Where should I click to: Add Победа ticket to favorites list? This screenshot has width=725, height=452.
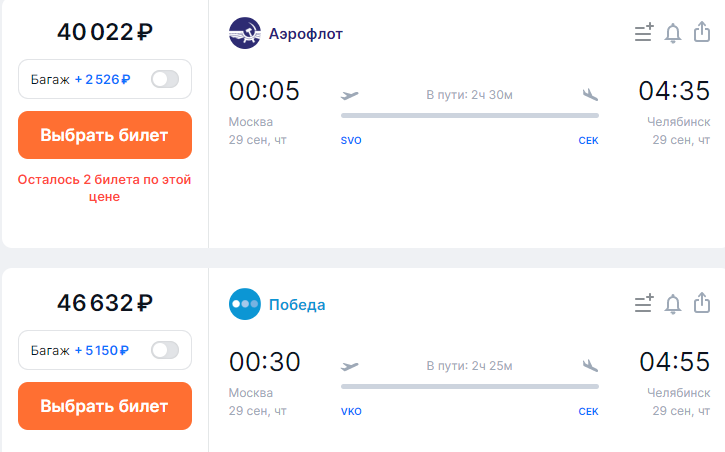pyautogui.click(x=644, y=304)
